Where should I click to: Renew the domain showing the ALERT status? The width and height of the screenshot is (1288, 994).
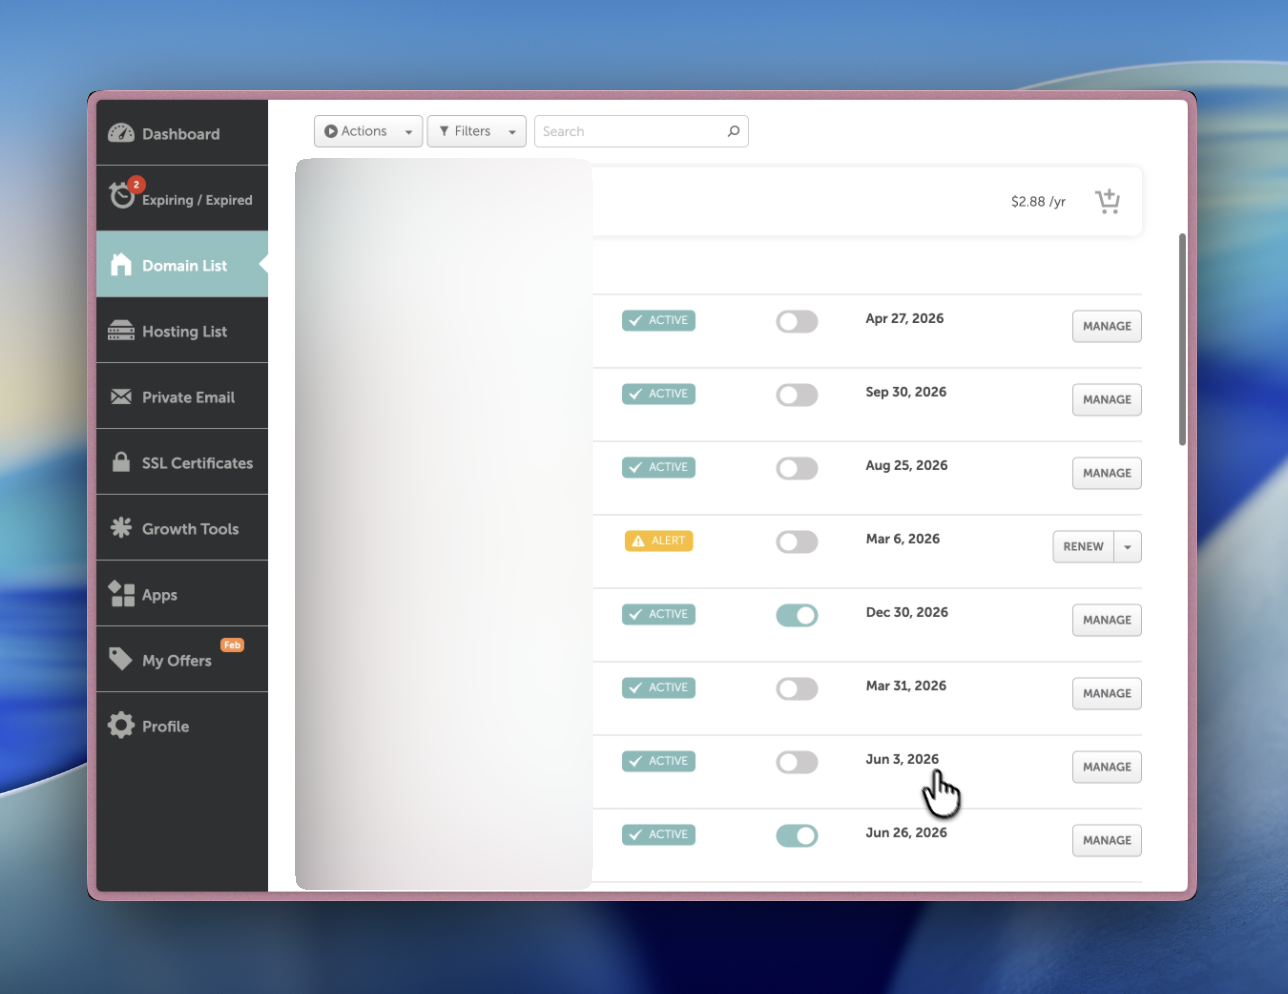(x=1083, y=546)
